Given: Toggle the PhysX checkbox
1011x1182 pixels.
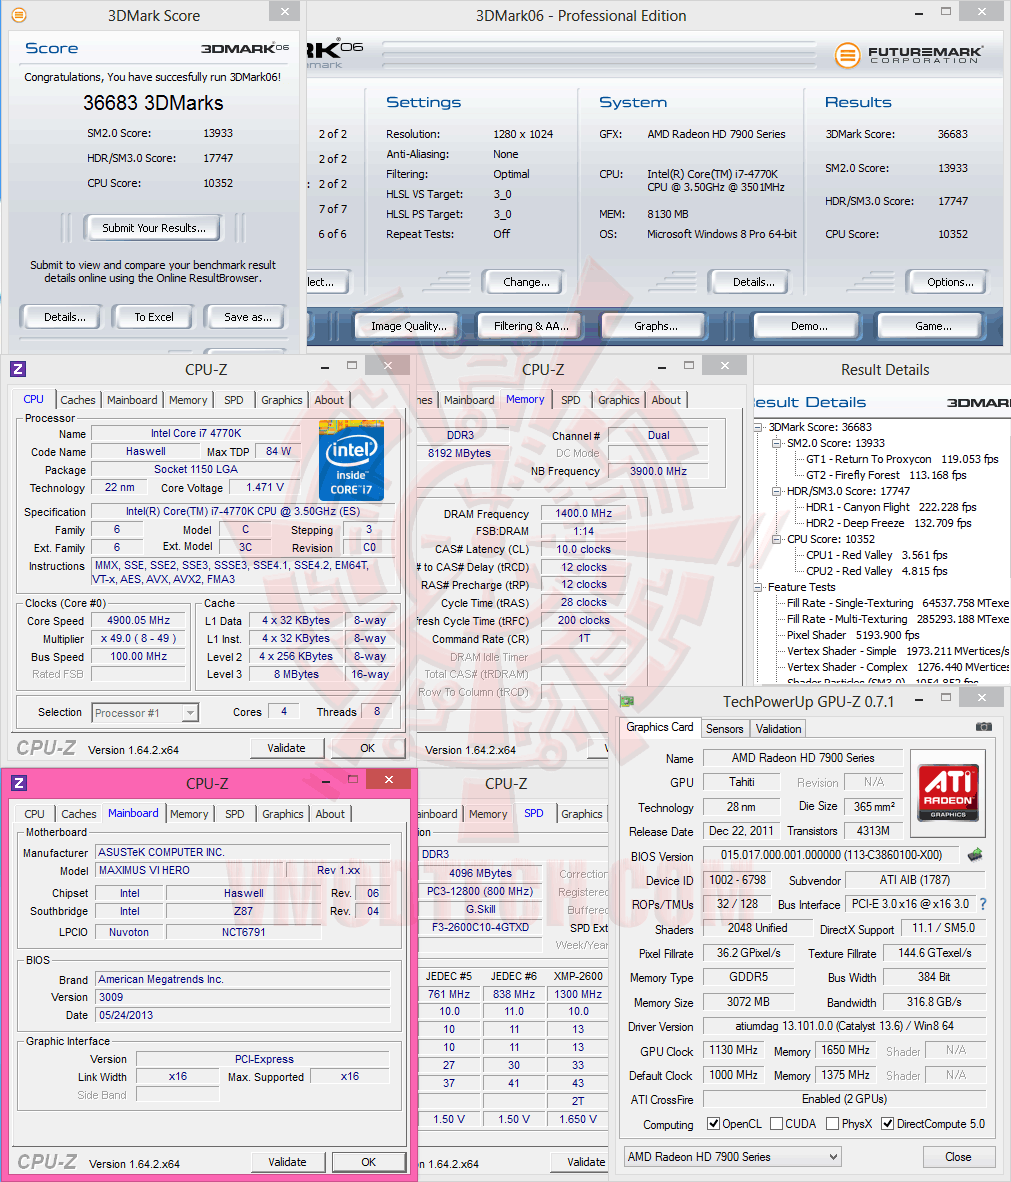Looking at the screenshot, I should 832,1123.
